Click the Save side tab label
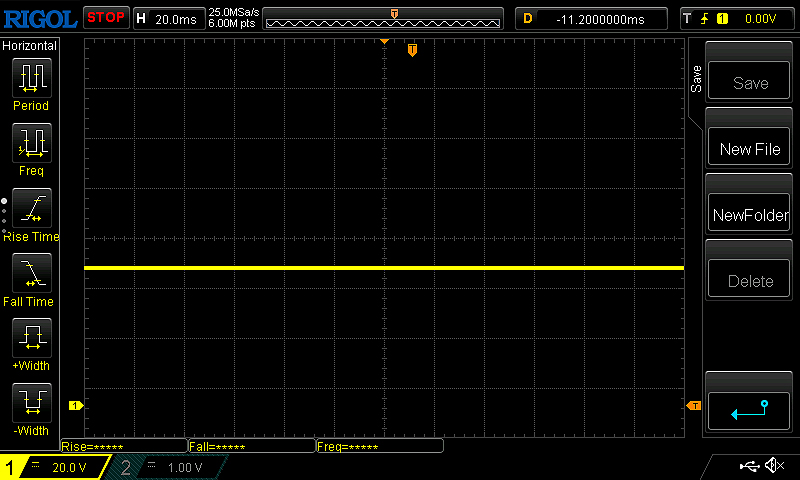The height and width of the screenshot is (480, 800). (696, 79)
